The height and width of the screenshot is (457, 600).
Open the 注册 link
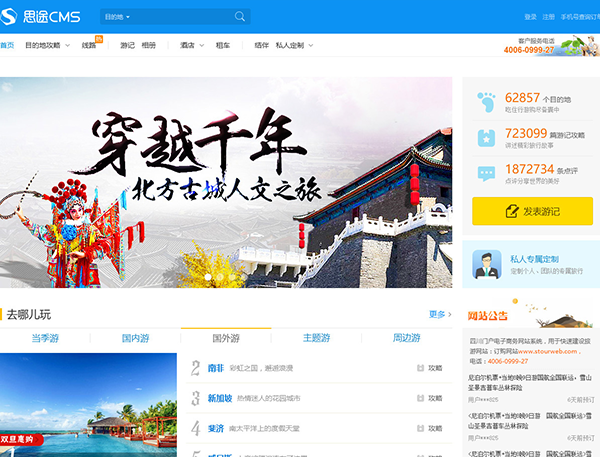pos(548,17)
